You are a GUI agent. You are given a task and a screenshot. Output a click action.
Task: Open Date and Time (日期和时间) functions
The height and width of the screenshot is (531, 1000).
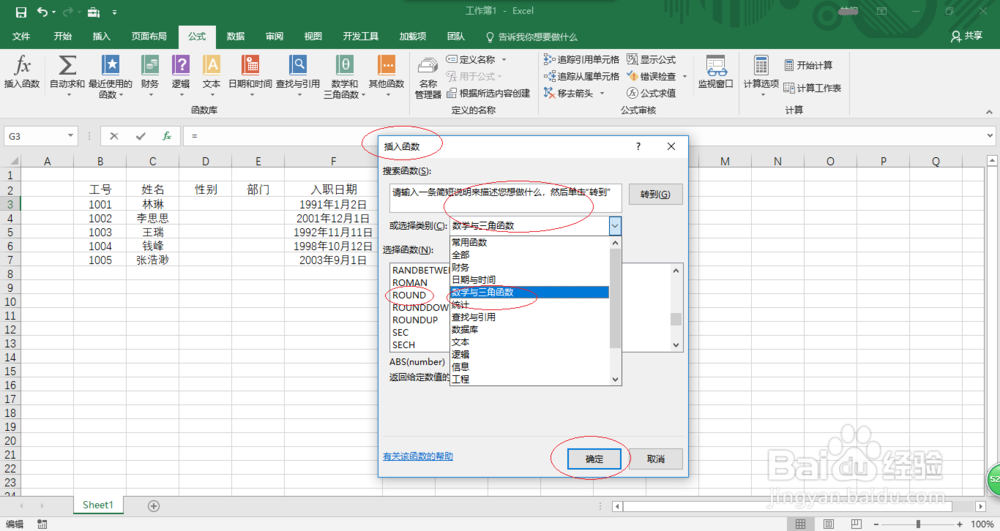tap(250, 75)
